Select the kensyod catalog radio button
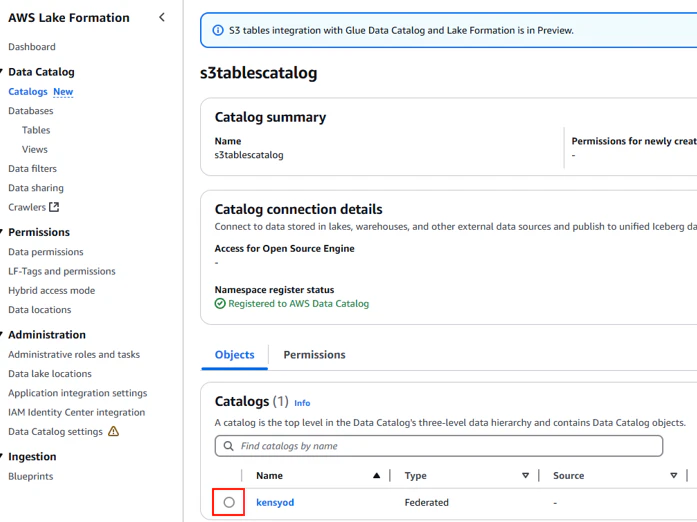The width and height of the screenshot is (697, 522). coord(229,502)
